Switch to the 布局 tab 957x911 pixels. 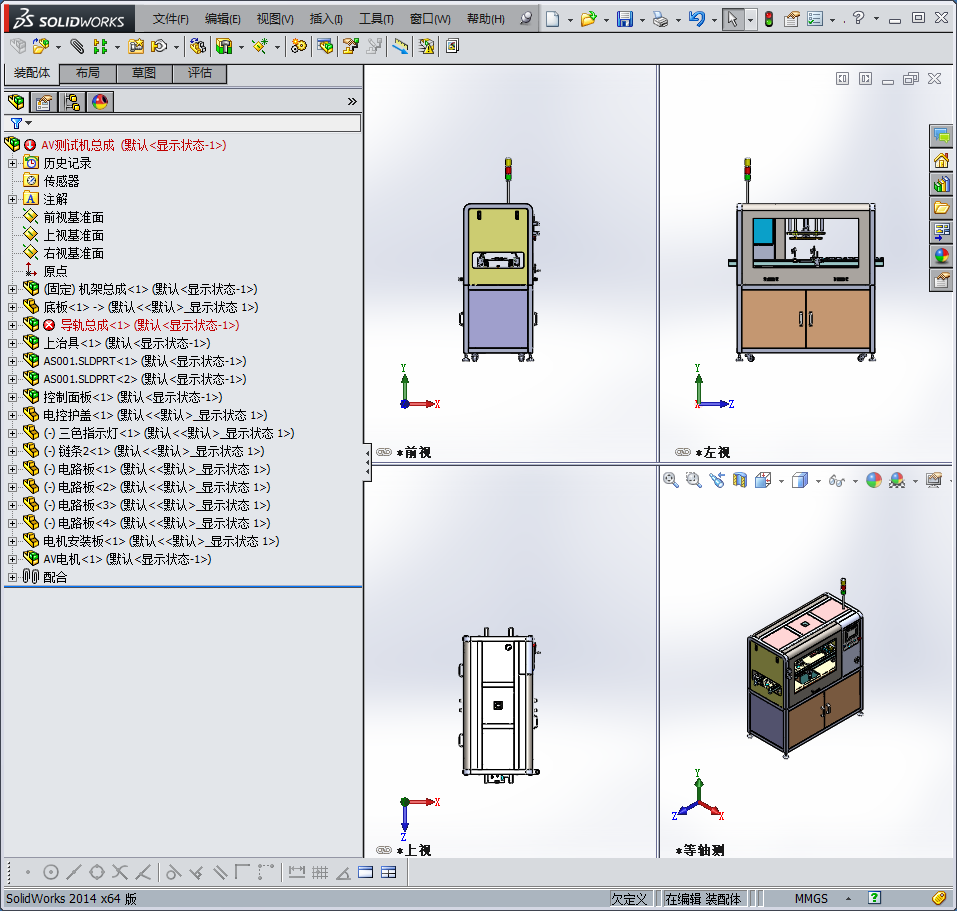pyautogui.click(x=87, y=73)
